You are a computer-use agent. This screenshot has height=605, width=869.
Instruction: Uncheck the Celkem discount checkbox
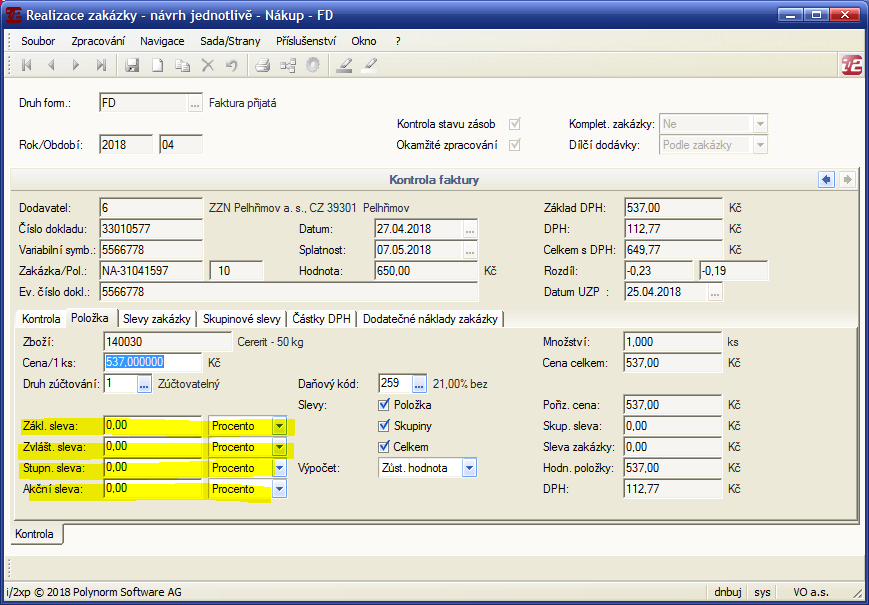[384, 447]
